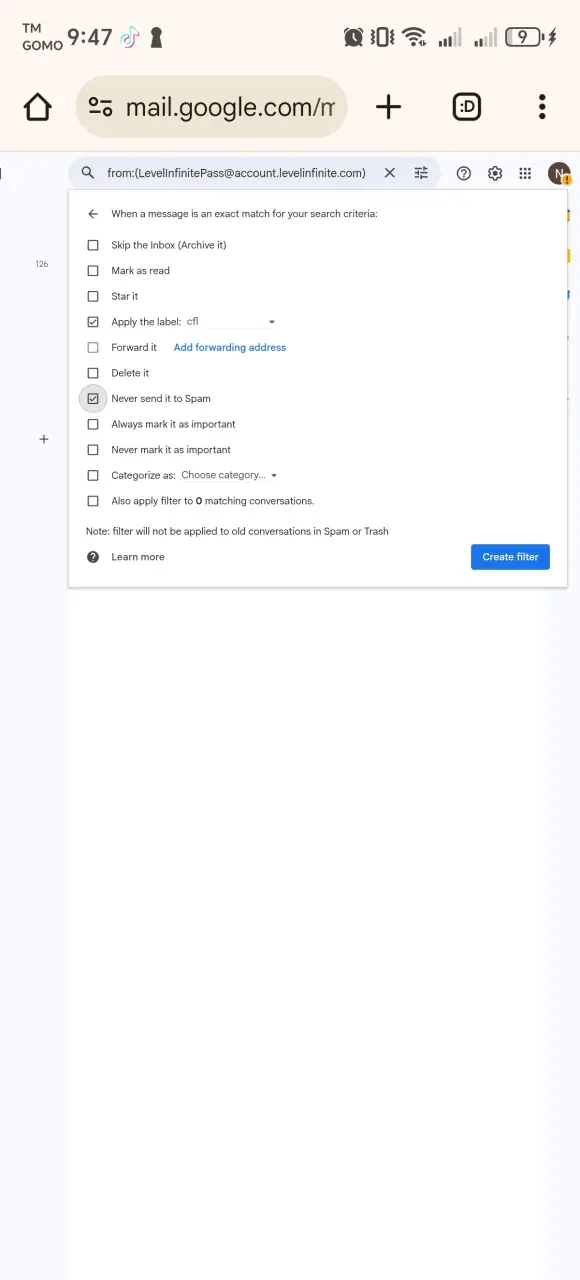Tap the mail.google.com address bar
Viewport: 580px width, 1280px height.
pos(211,107)
